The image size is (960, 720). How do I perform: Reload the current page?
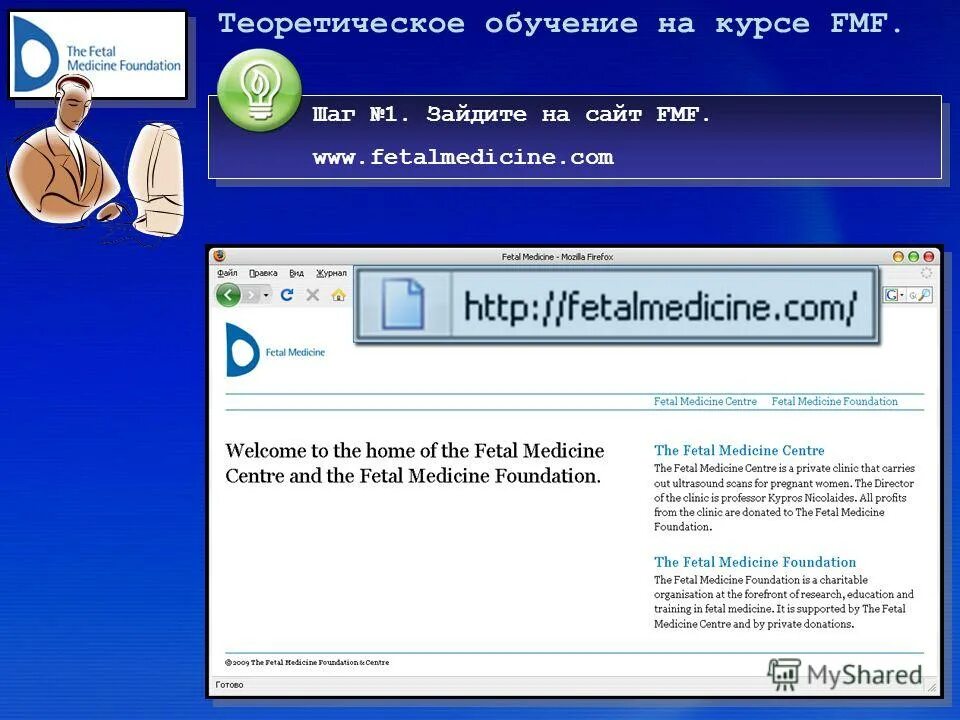click(289, 296)
